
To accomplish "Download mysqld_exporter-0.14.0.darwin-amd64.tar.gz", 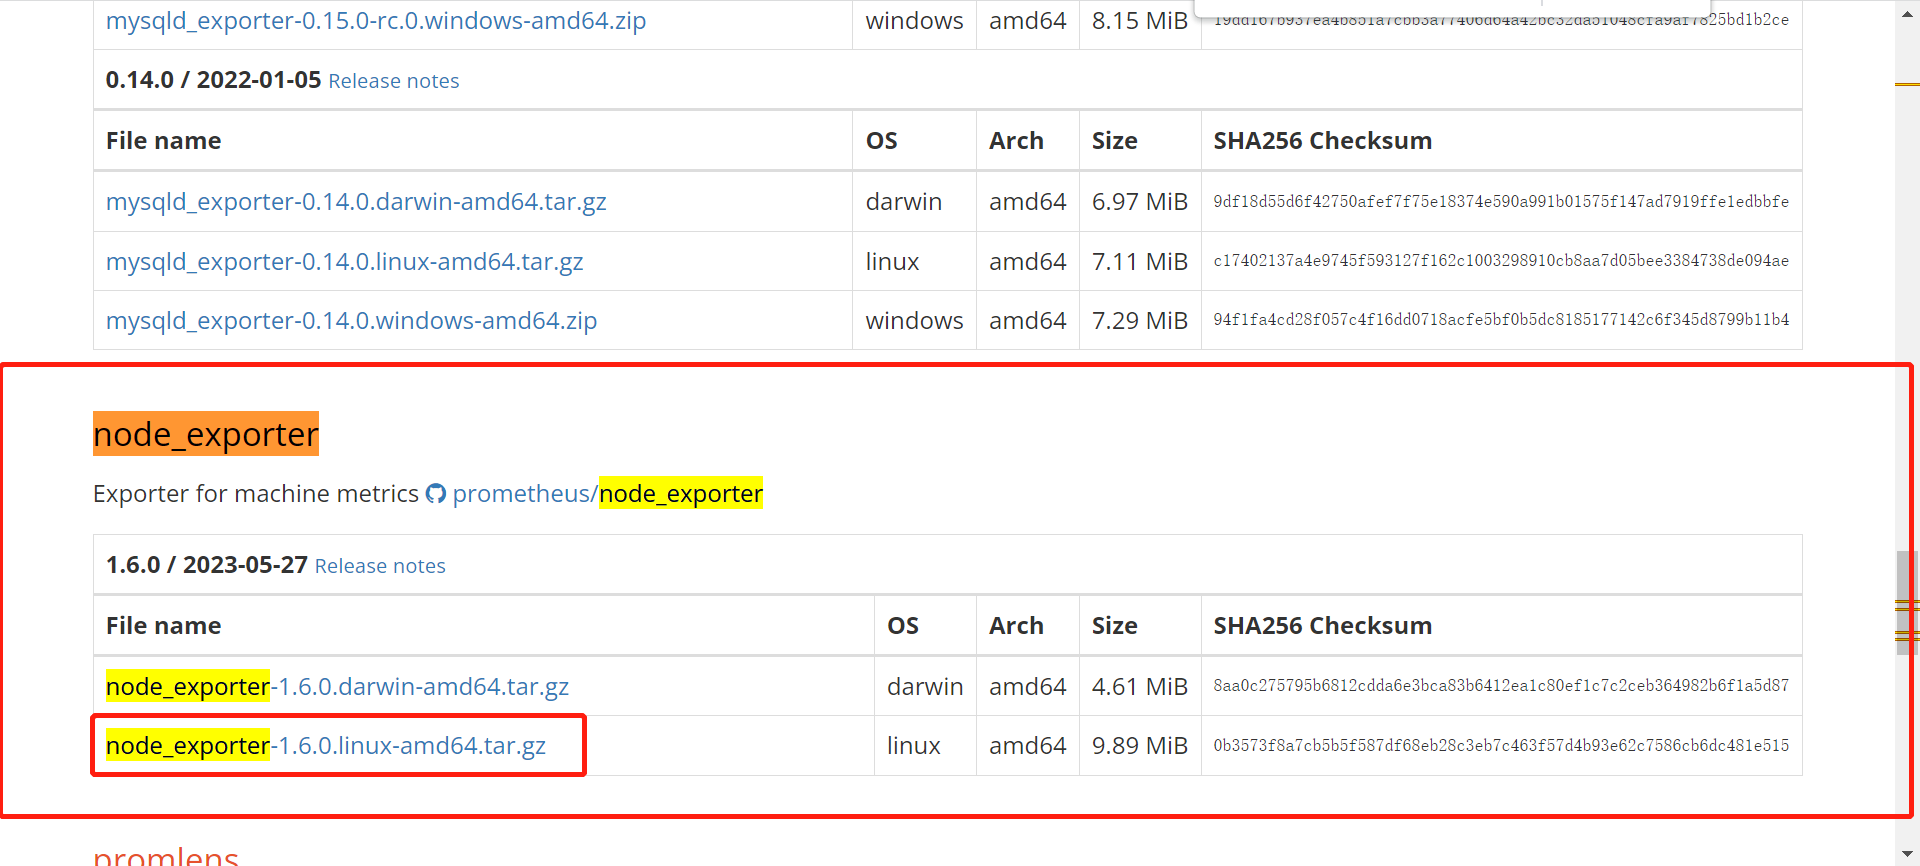I will (356, 201).
